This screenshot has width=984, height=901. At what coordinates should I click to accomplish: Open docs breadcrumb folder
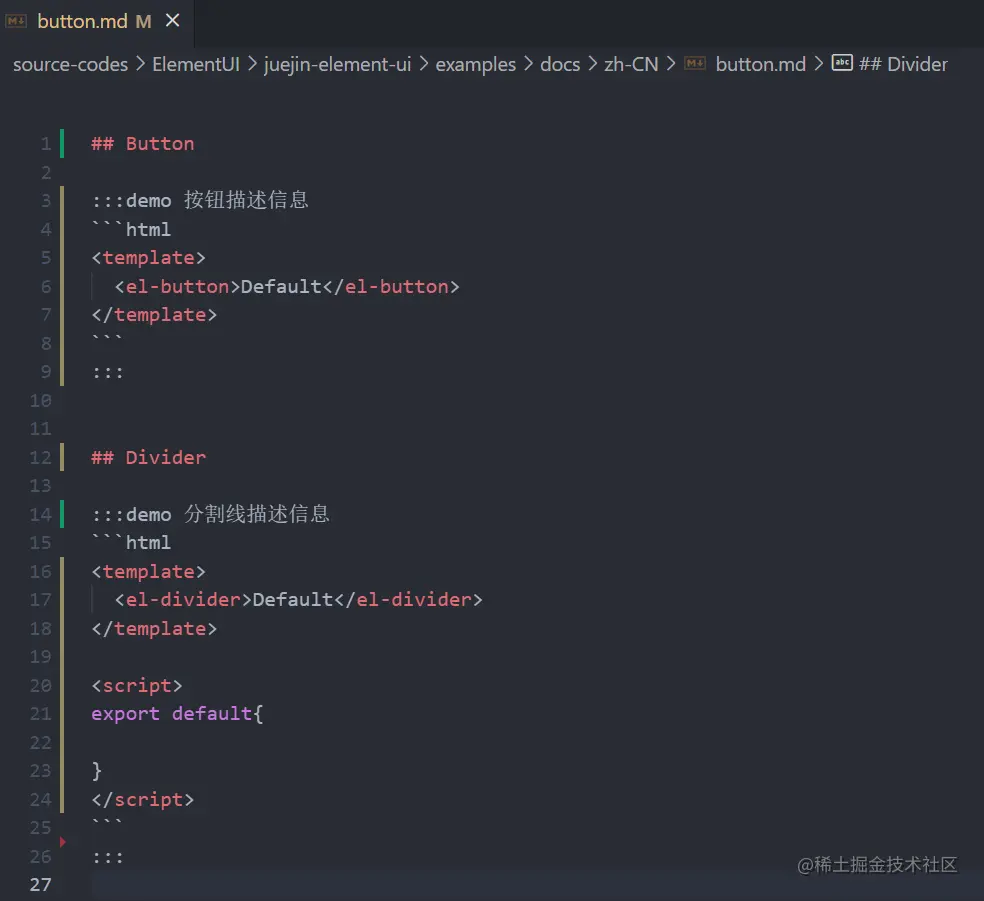click(560, 64)
